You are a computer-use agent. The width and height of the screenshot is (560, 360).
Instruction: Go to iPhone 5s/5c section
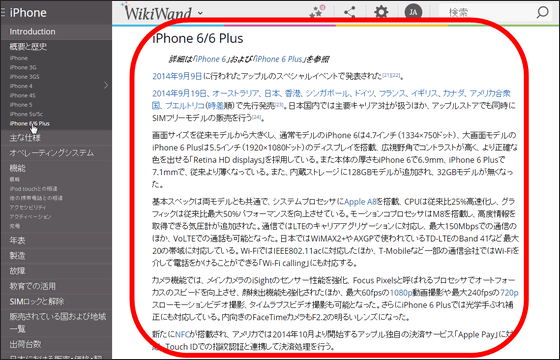pos(26,114)
